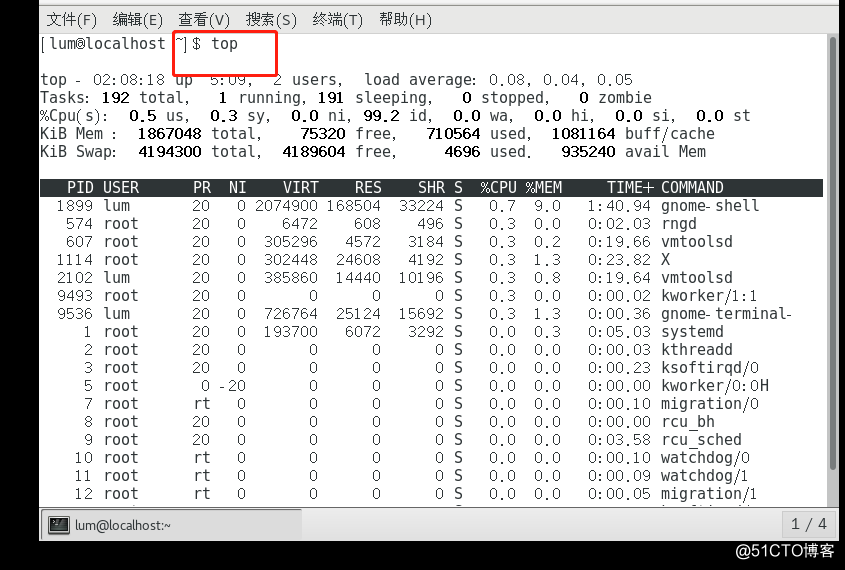Image resolution: width=845 pixels, height=570 pixels.
Task: Click the 192 total tasks value
Action: (x=115, y=98)
